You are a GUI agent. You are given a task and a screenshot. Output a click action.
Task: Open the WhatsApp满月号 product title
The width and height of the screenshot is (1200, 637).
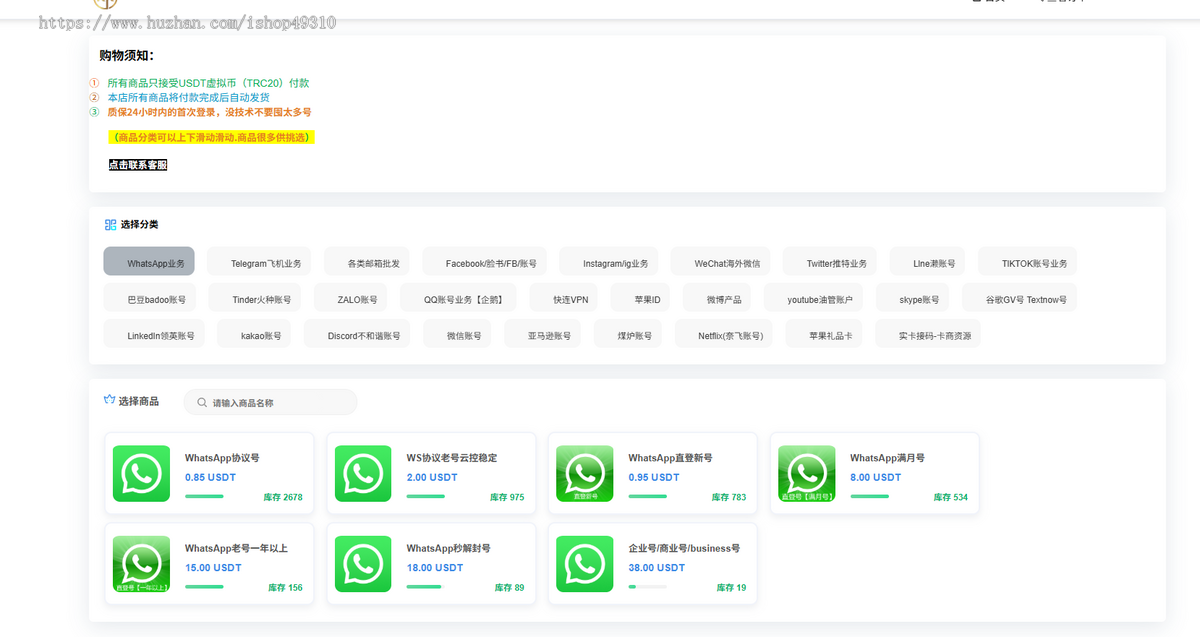888,458
